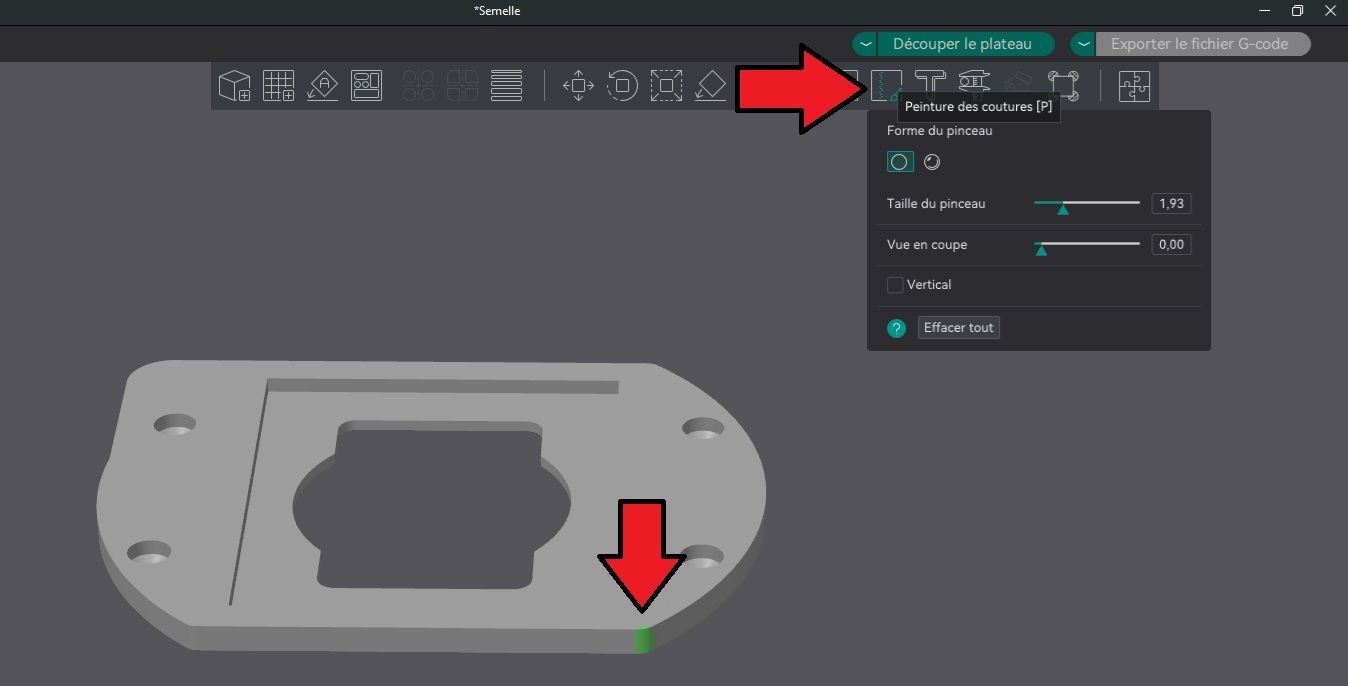Screen dimensions: 1348x686
Task: Select the Lay on face tool
Action: [x=710, y=86]
